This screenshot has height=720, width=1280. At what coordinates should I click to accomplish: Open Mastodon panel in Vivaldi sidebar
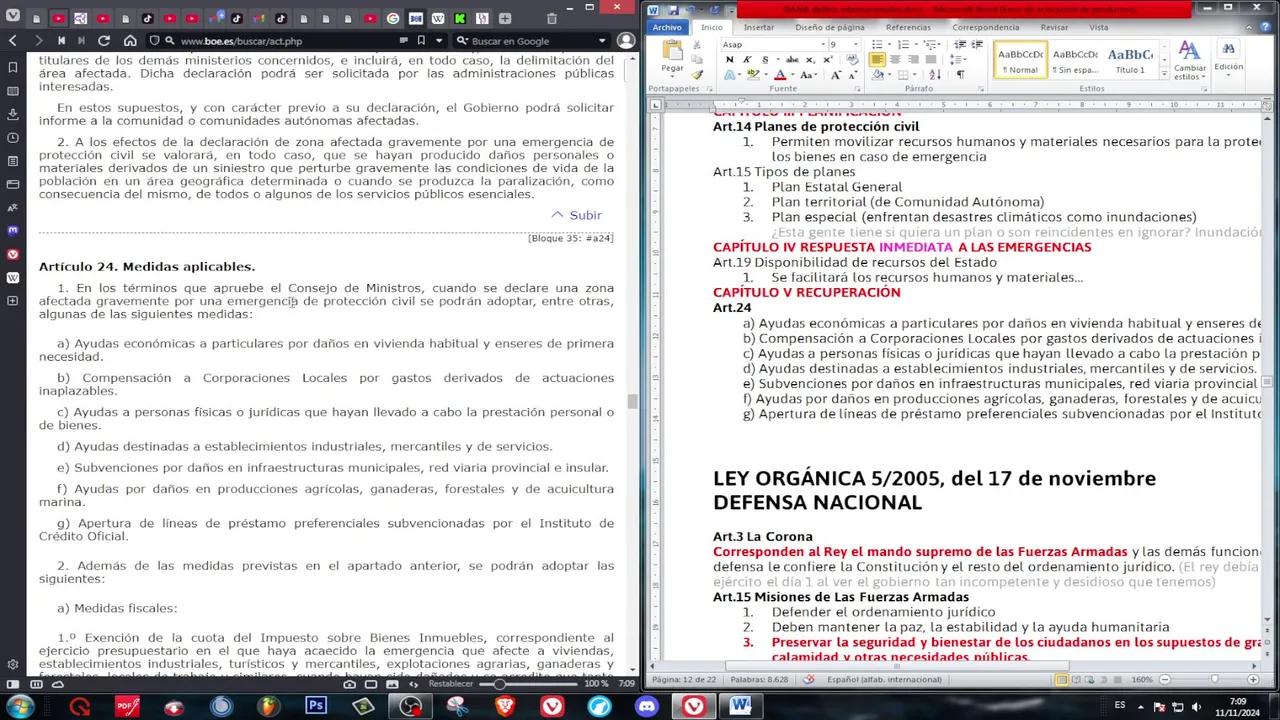13,231
